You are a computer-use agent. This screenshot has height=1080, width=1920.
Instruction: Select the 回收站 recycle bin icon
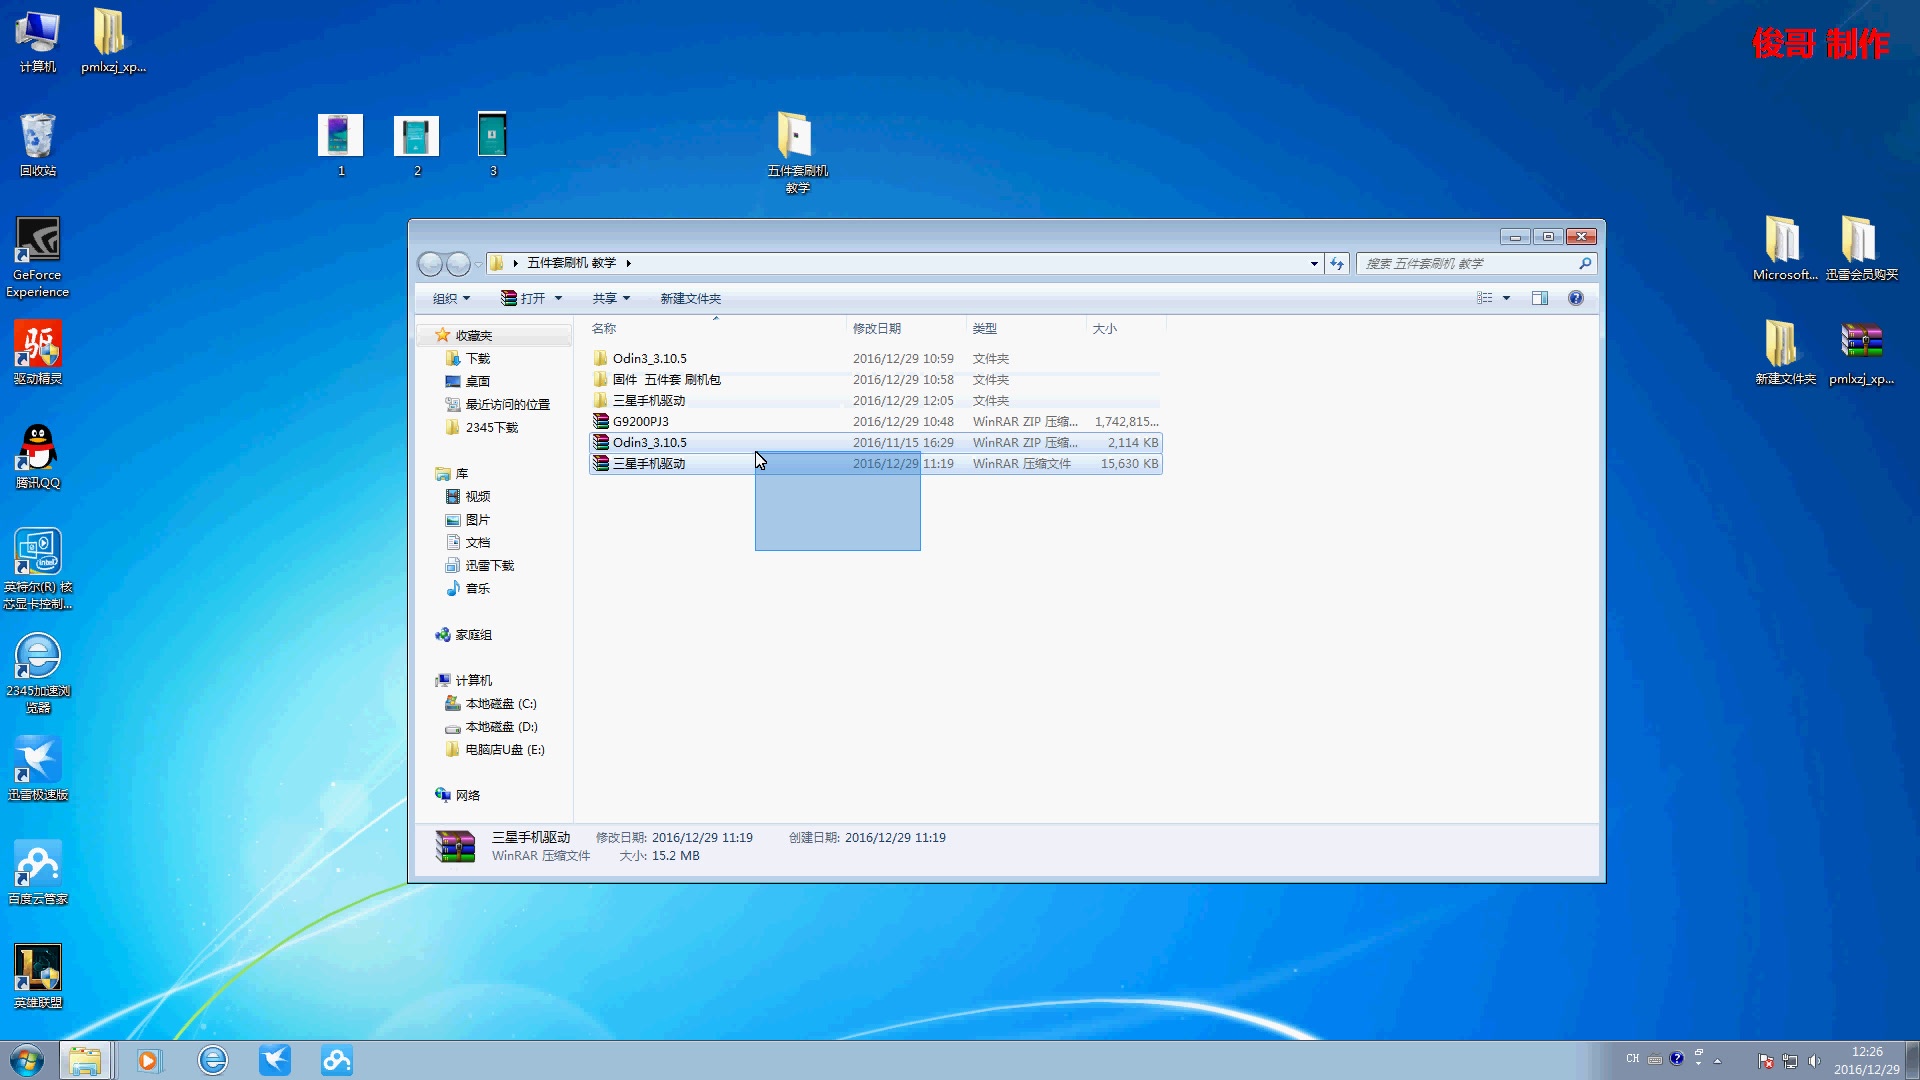click(38, 145)
